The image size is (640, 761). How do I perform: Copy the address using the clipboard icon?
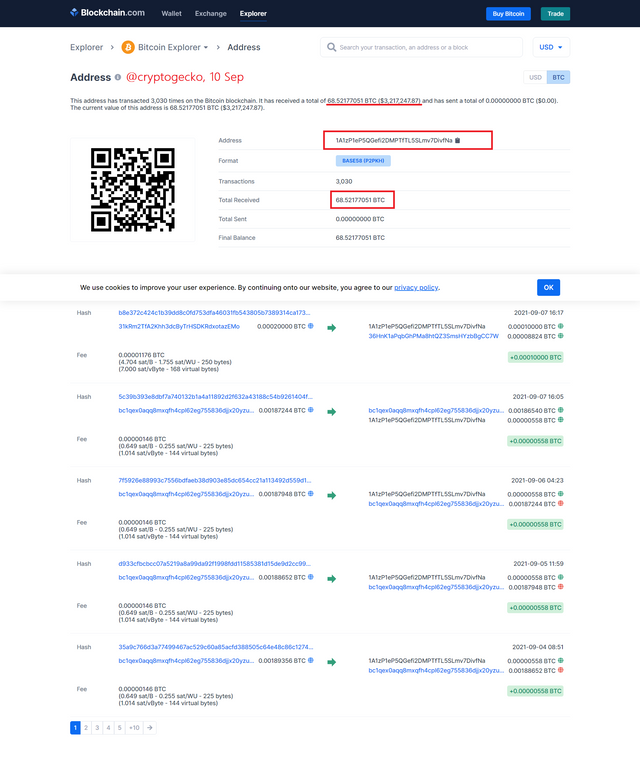pyautogui.click(x=458, y=140)
